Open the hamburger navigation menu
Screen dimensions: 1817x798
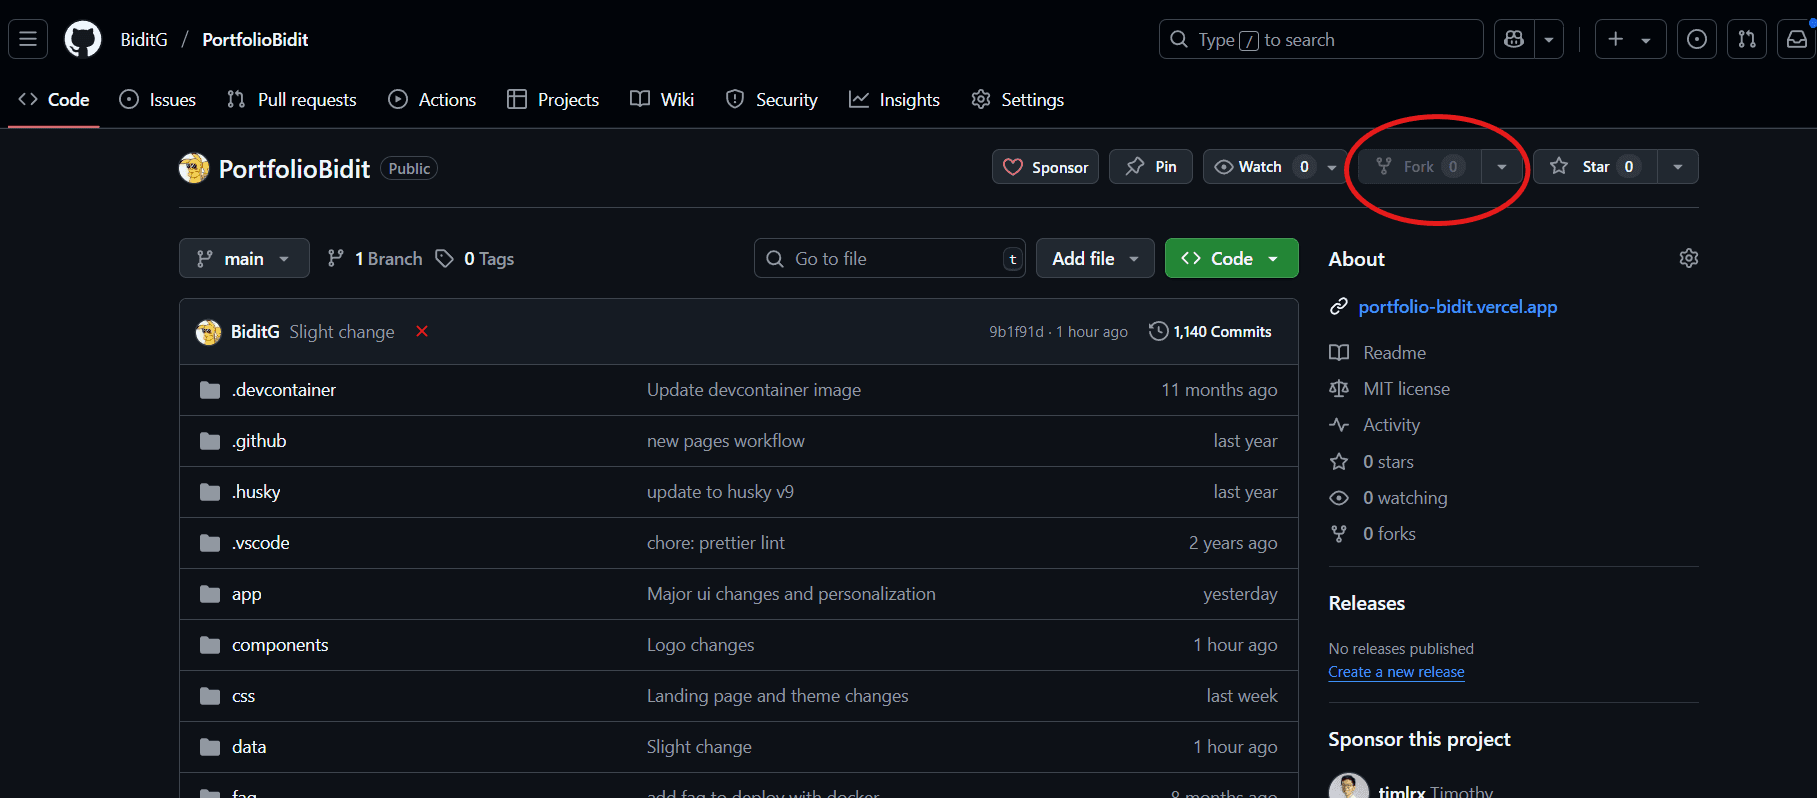(x=28, y=39)
